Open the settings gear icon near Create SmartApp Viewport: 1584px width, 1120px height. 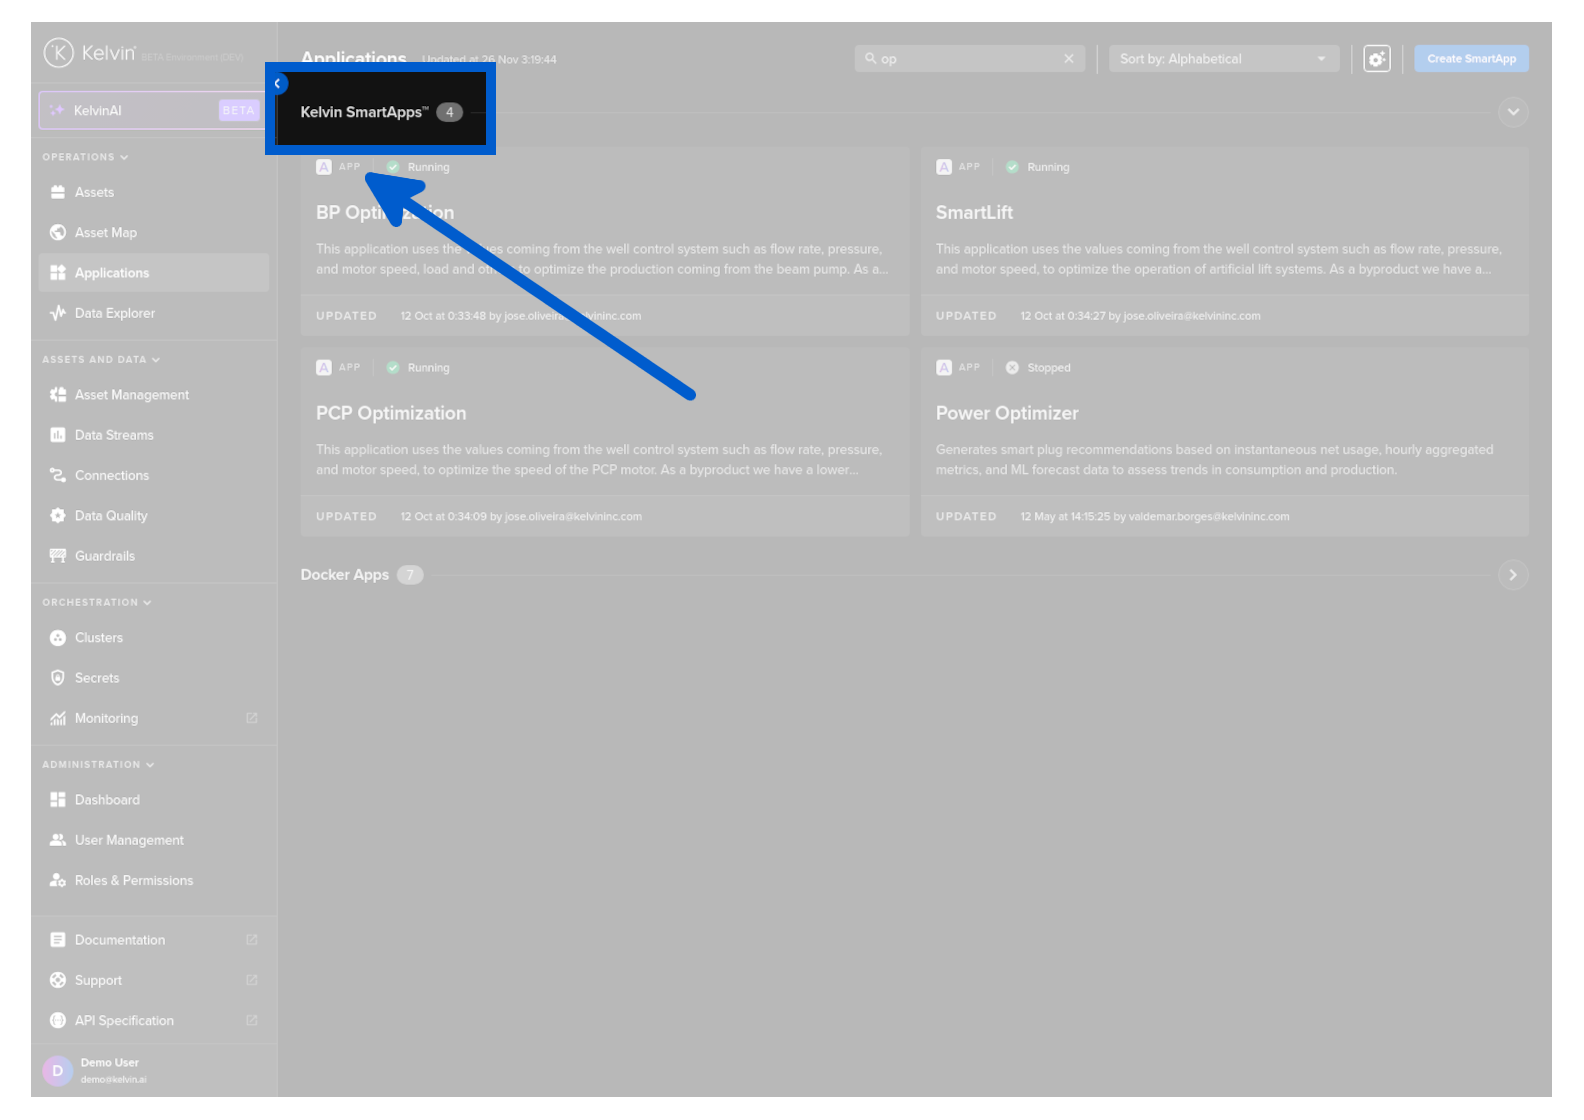[1377, 59]
